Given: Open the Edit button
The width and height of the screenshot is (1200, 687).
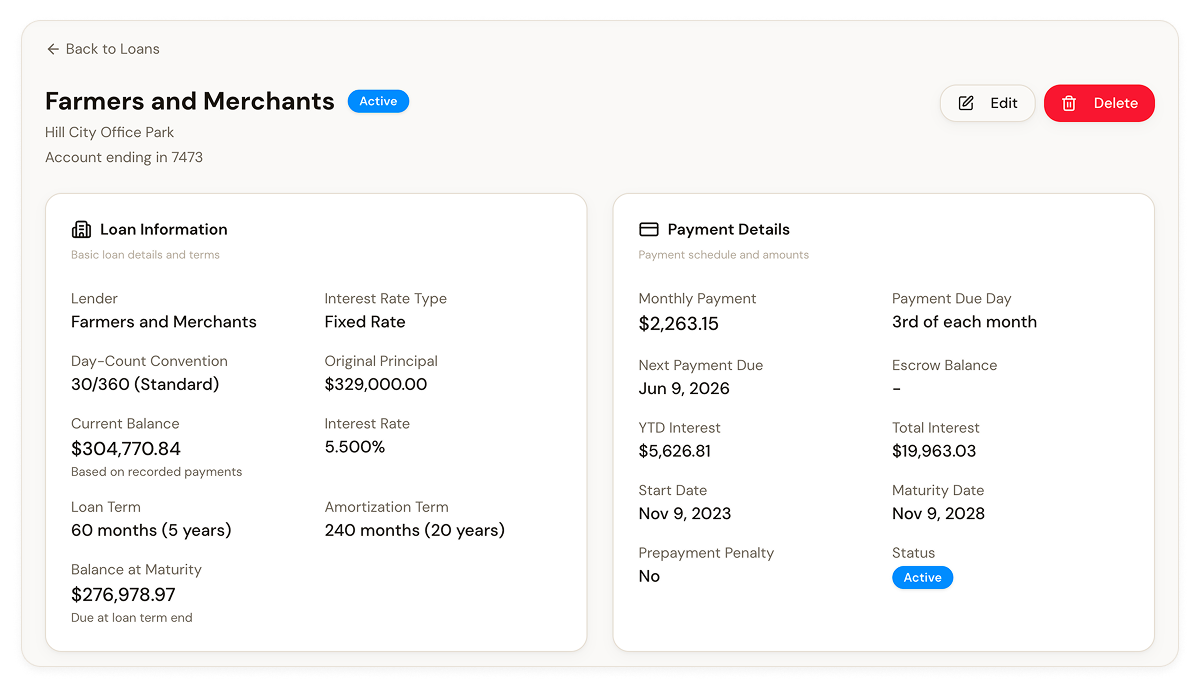Looking at the screenshot, I should point(987,103).
